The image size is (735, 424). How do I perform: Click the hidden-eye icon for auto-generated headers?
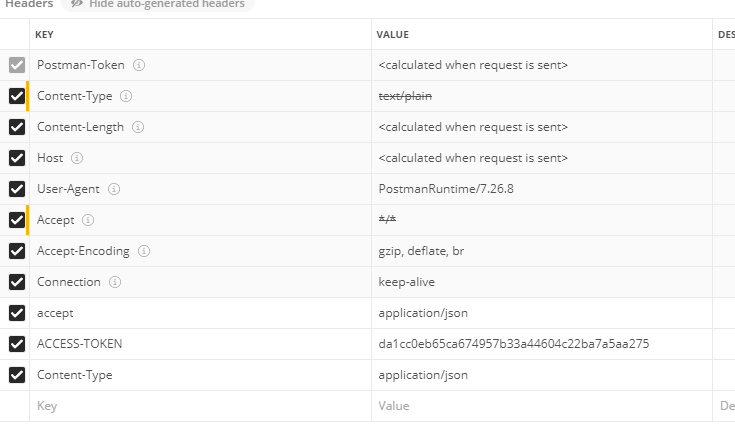tap(75, 4)
